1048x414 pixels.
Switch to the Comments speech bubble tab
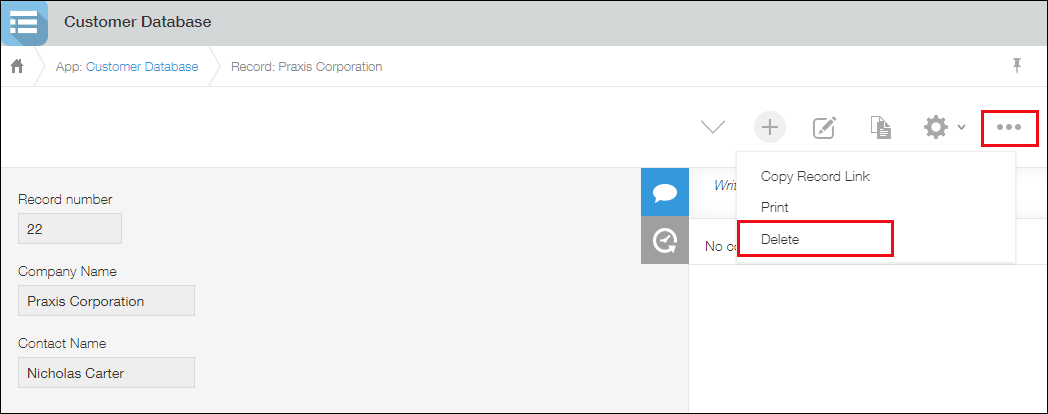tap(664, 193)
